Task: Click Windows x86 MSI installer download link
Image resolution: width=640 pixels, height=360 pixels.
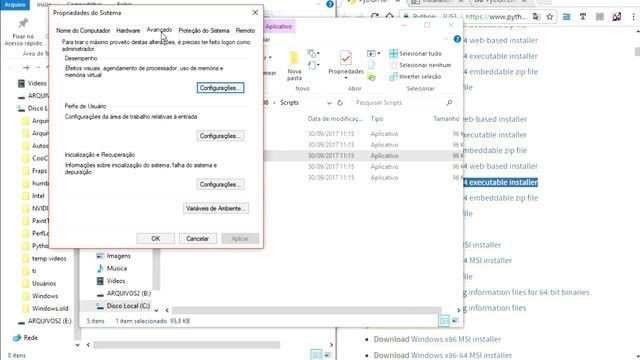Action: 456,339
